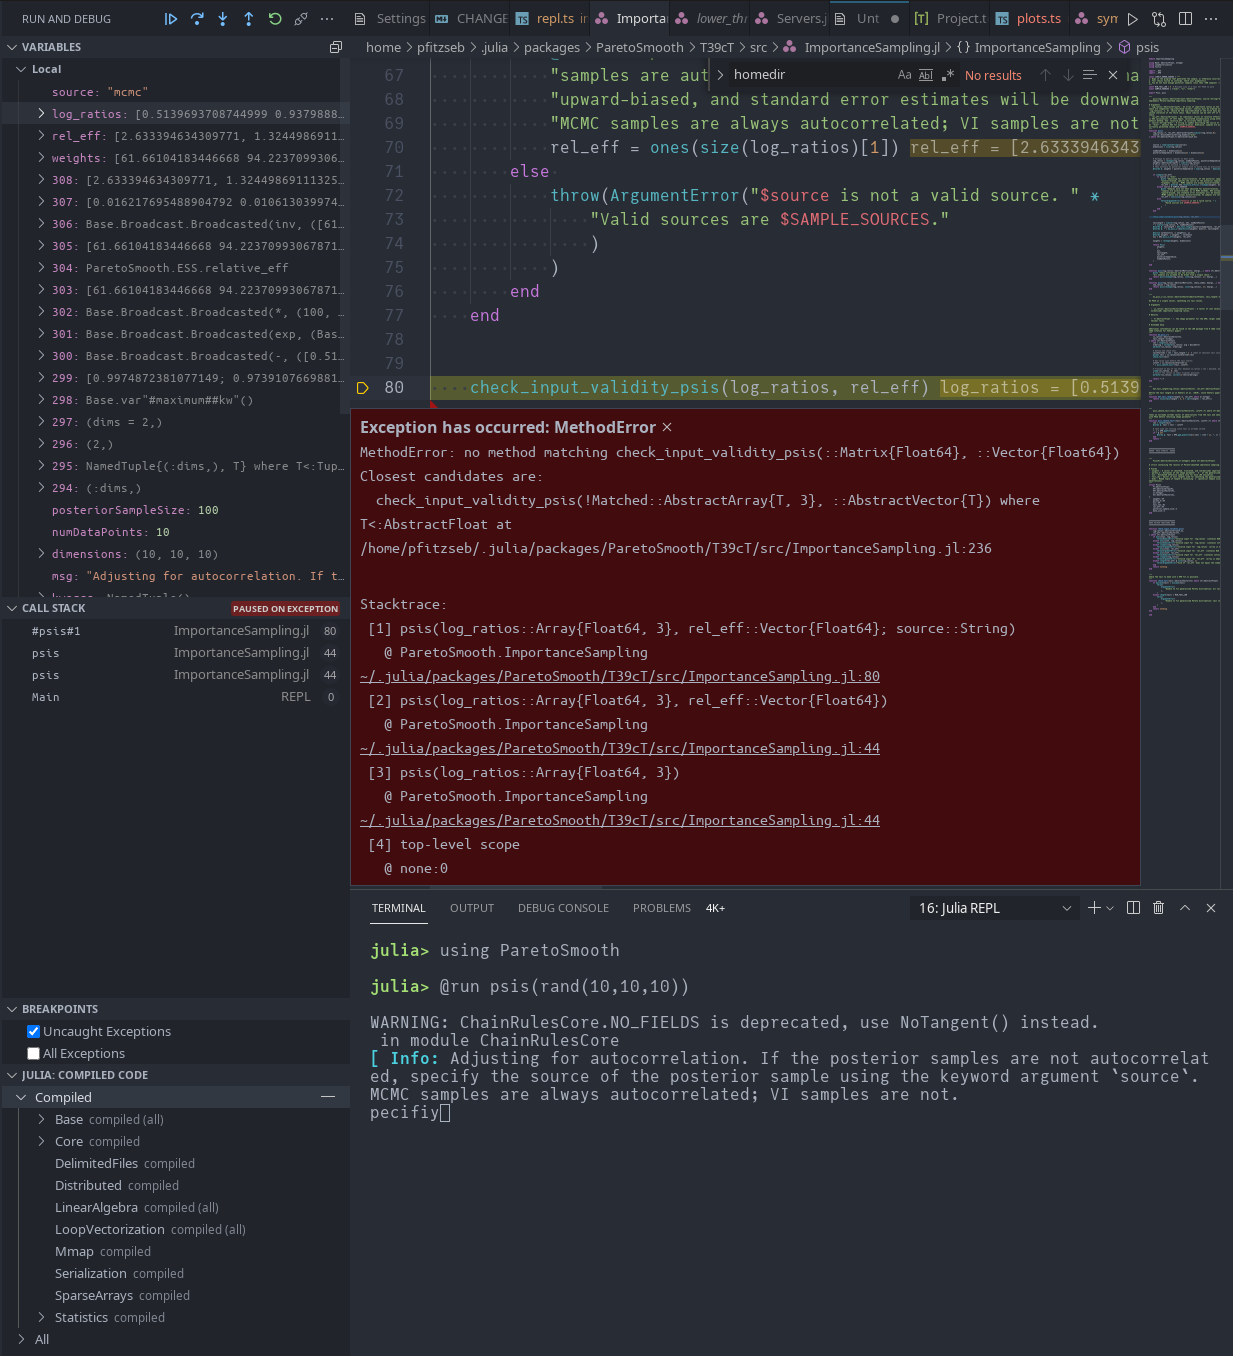Check the All Exceptions breakpoint
This screenshot has width=1233, height=1356.
click(33, 1053)
